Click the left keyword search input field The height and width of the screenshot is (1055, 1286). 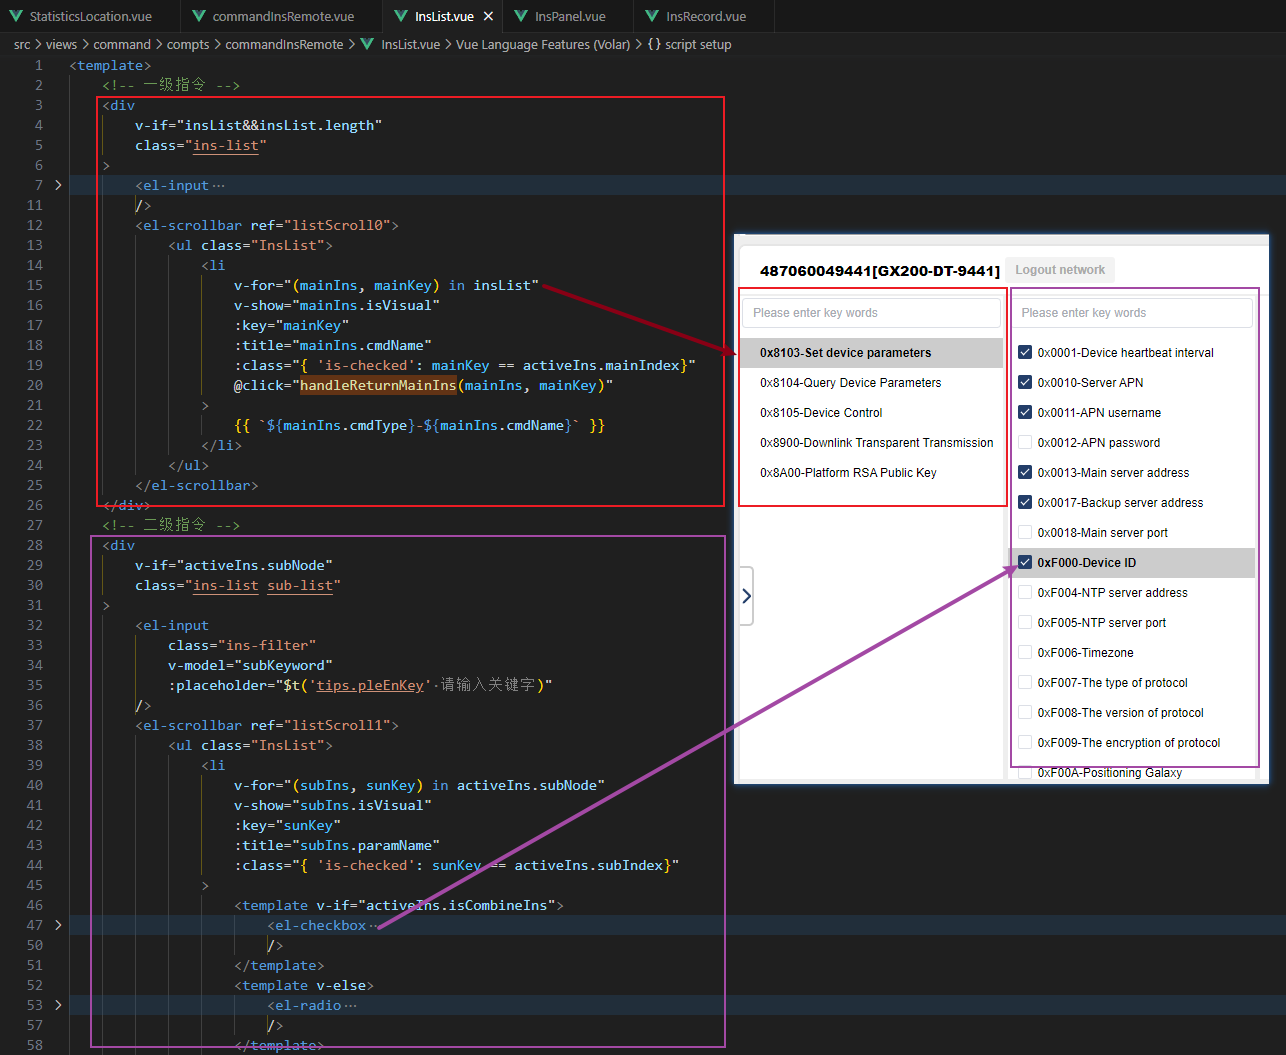click(870, 313)
